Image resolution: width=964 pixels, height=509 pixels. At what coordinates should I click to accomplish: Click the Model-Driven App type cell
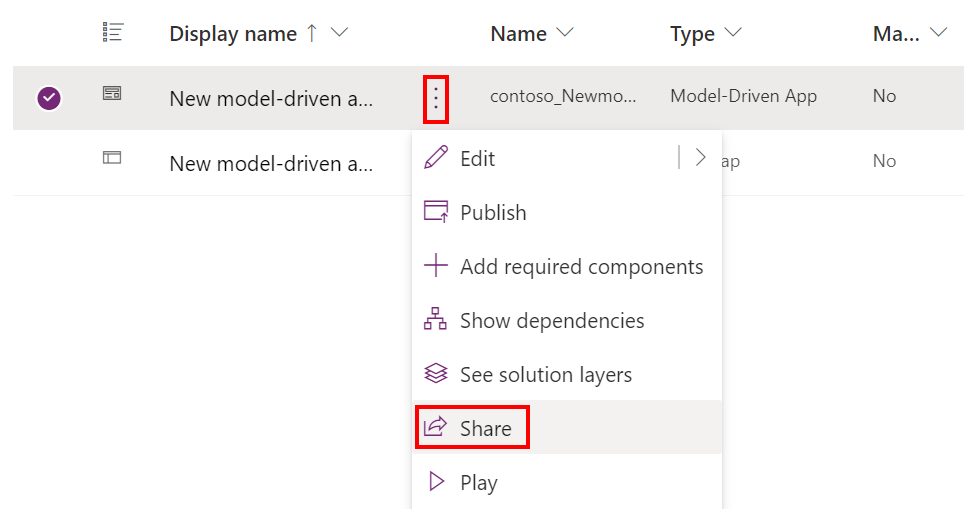(x=743, y=97)
